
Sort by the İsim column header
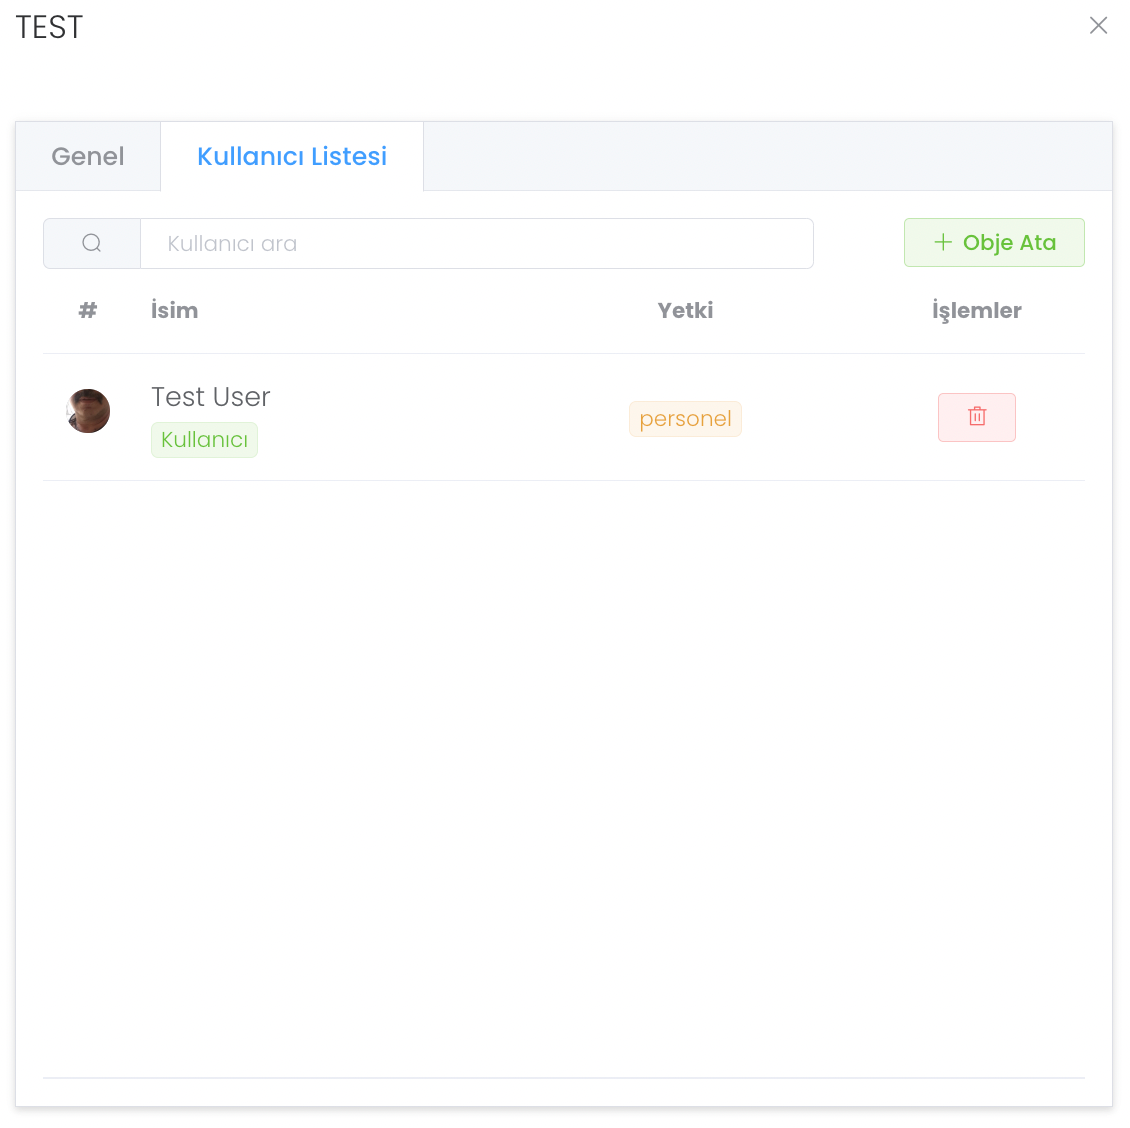coord(175,311)
